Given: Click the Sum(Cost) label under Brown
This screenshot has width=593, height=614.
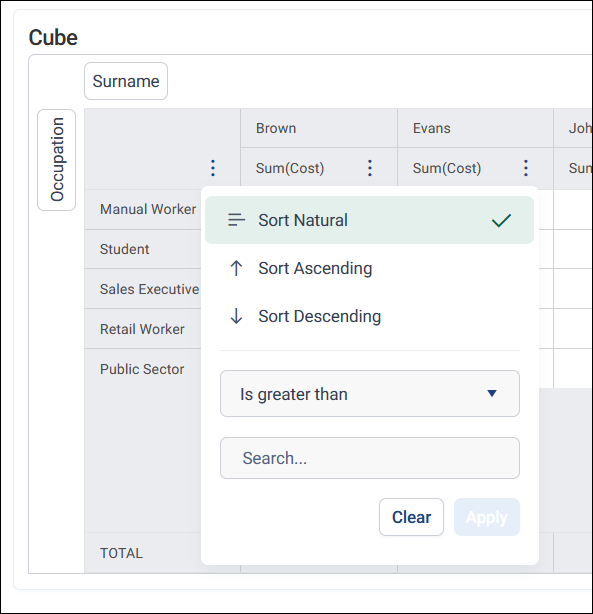Looking at the screenshot, I should point(290,168).
